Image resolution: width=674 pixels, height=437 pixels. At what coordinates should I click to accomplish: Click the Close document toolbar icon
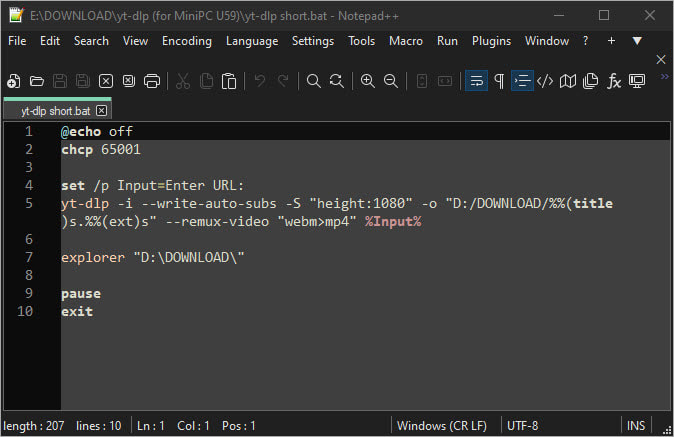tap(106, 81)
